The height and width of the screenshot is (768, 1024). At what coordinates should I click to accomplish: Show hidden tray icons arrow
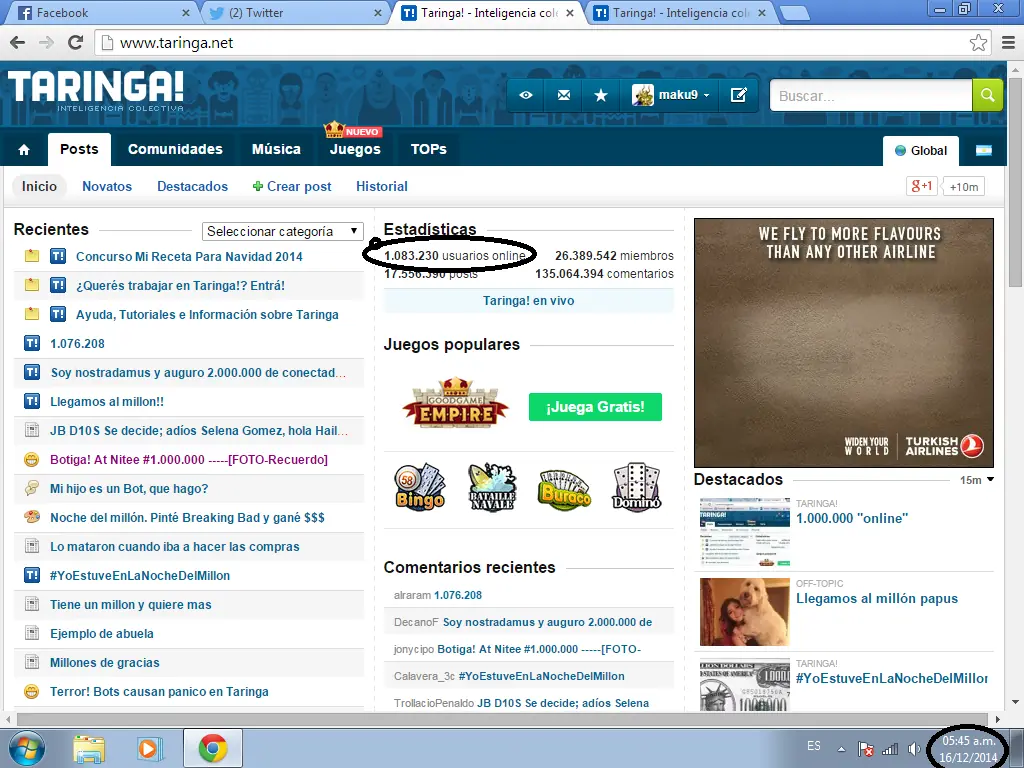click(842, 749)
